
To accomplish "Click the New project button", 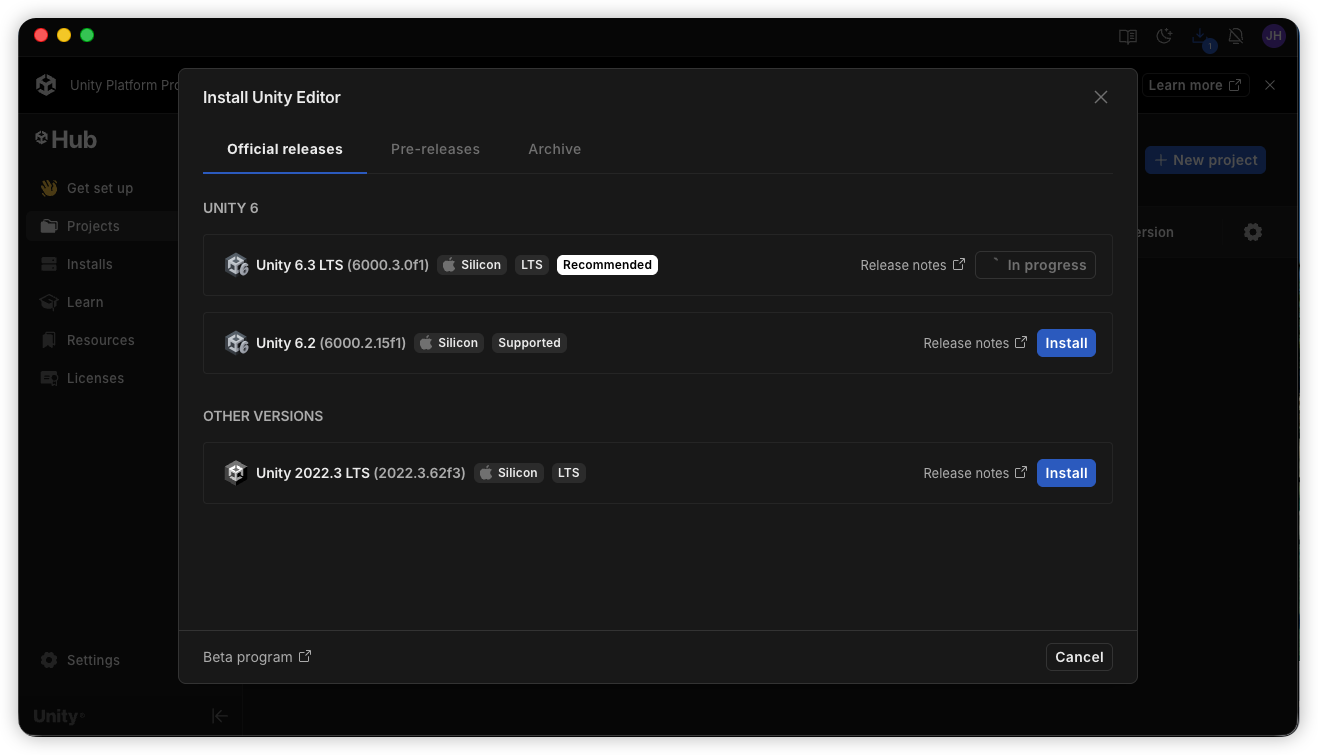I will (1205, 160).
